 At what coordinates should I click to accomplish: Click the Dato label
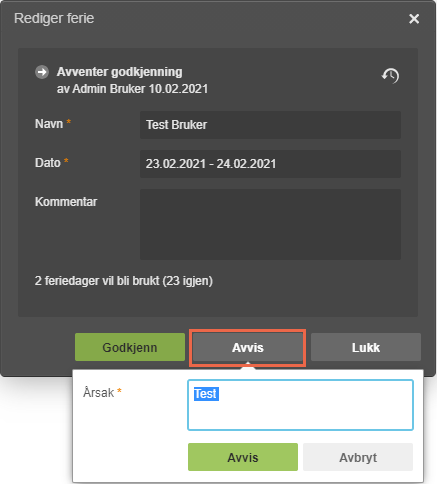(48, 163)
